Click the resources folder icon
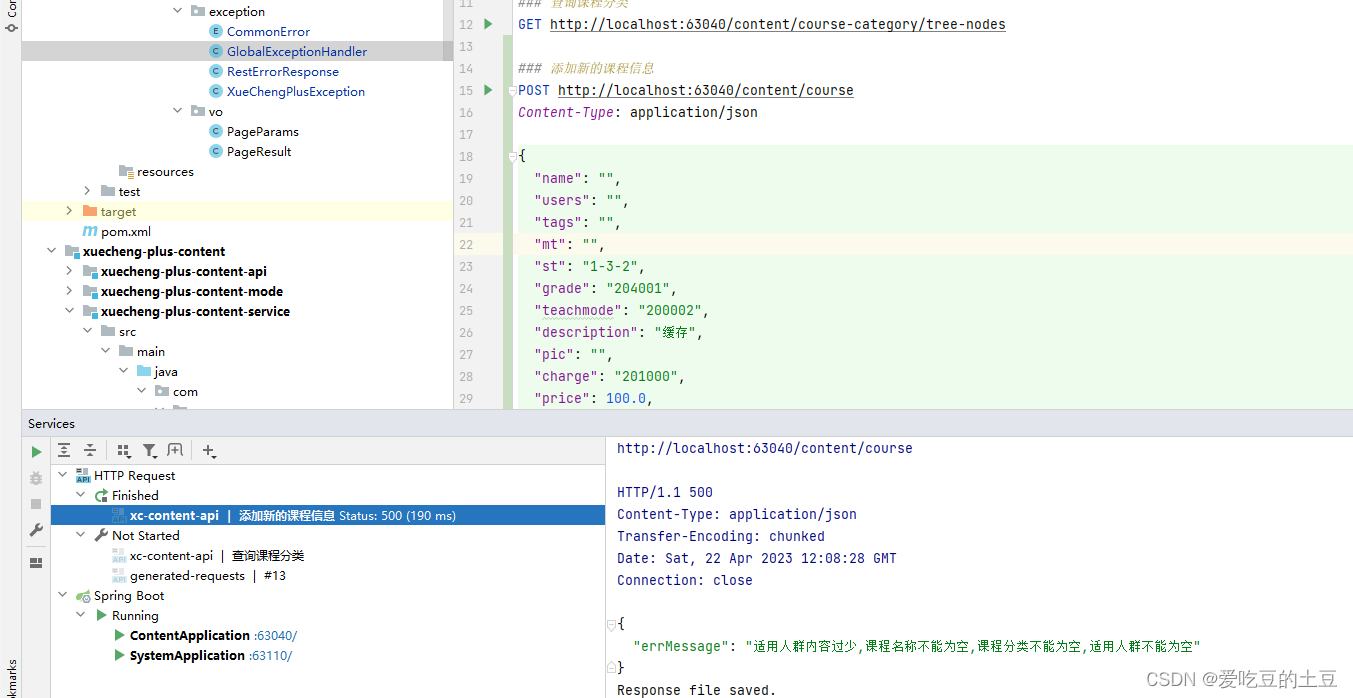 click(126, 172)
